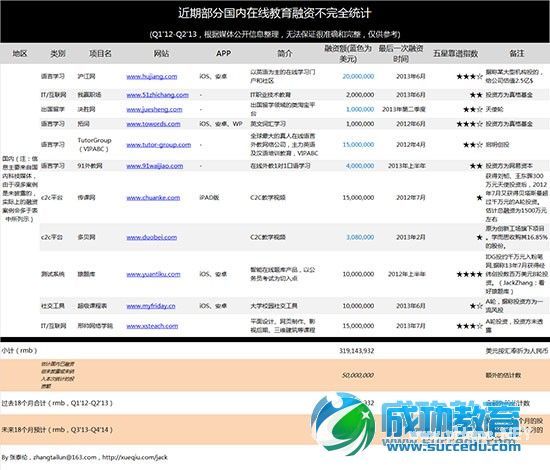Click the www.91waijiao.com link
550x470 pixels.
tap(155, 166)
